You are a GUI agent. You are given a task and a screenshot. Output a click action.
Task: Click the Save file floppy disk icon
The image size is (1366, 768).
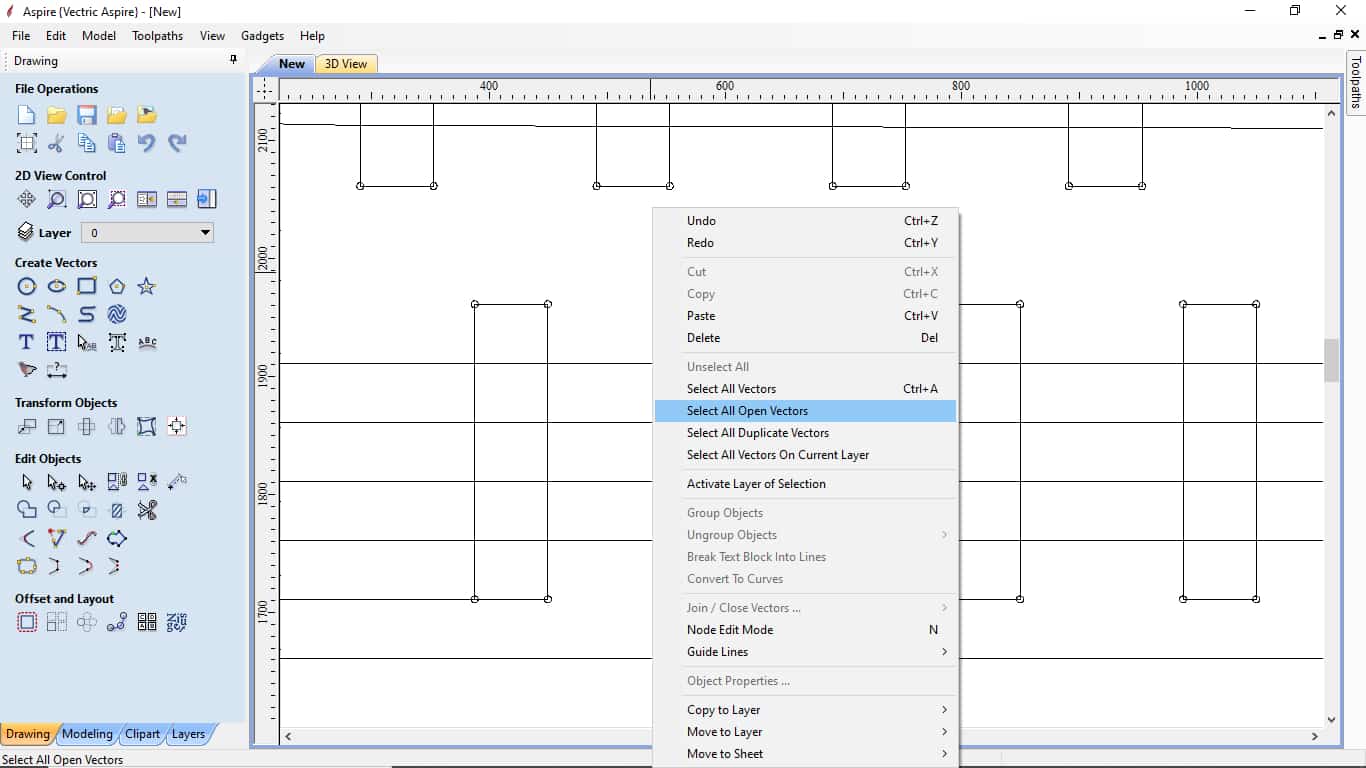pos(87,115)
